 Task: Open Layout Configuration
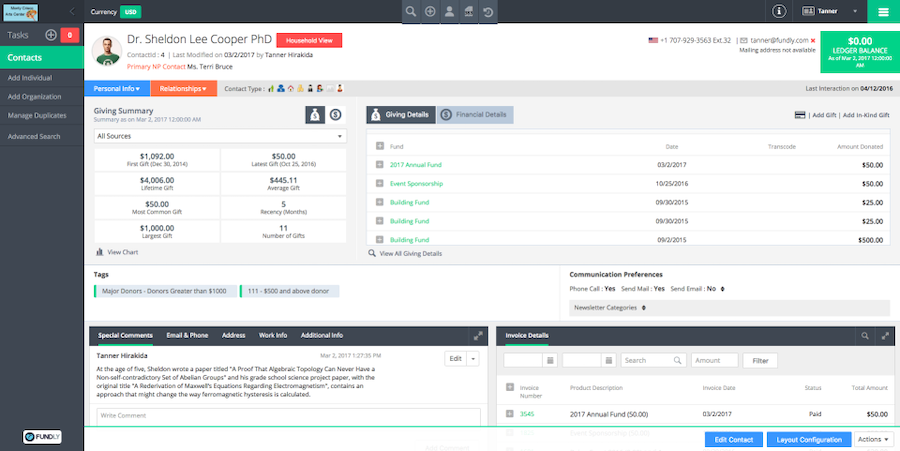pos(809,440)
